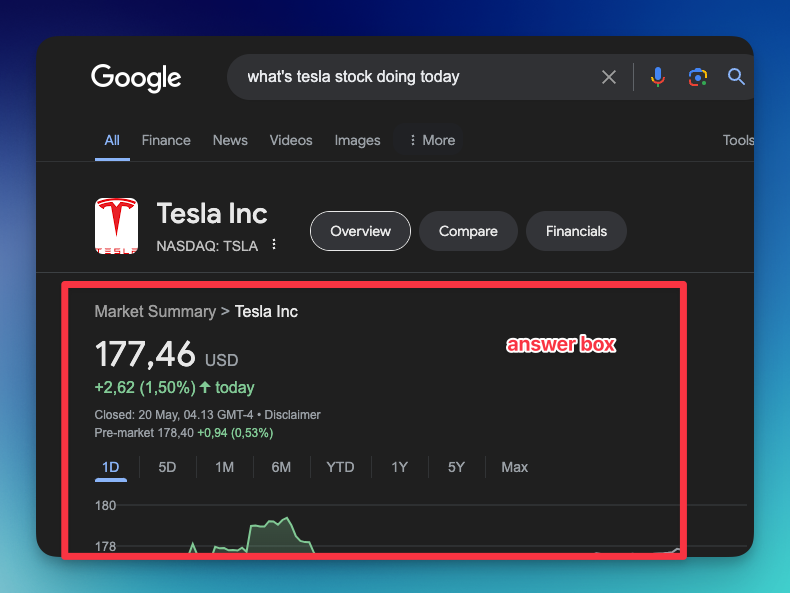Click the Market Summary breadcrumb link
This screenshot has height=593, width=790.
155,311
